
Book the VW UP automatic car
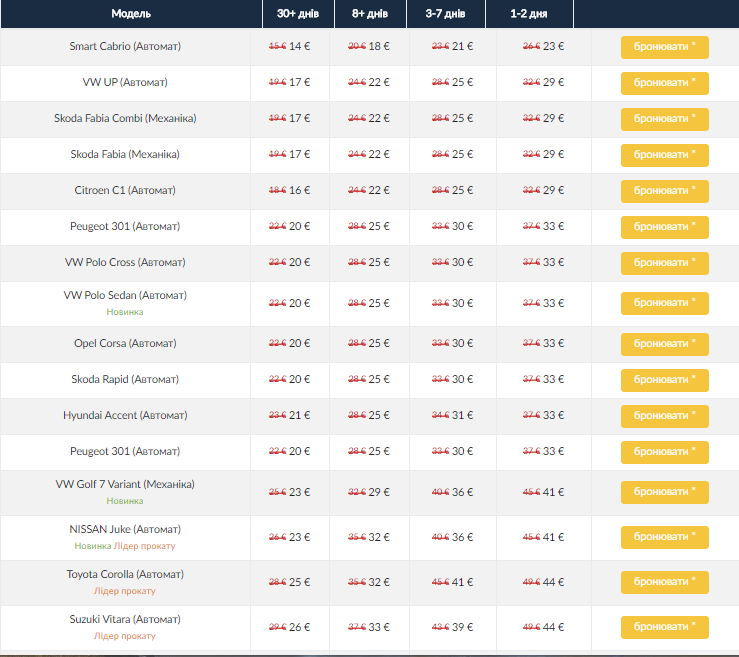click(664, 83)
